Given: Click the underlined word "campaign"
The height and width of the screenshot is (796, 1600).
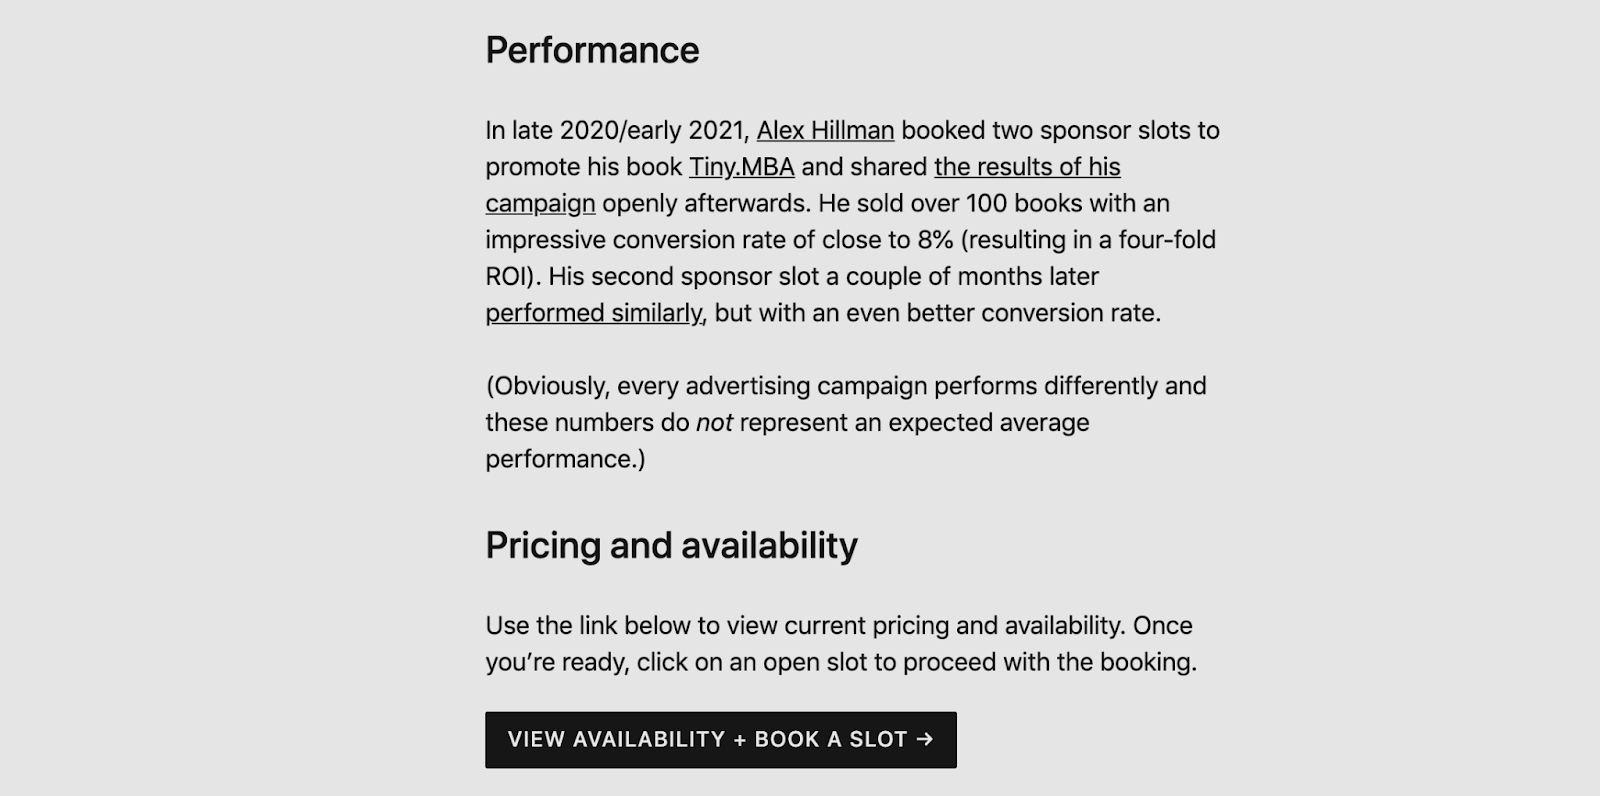Looking at the screenshot, I should tap(540, 204).
